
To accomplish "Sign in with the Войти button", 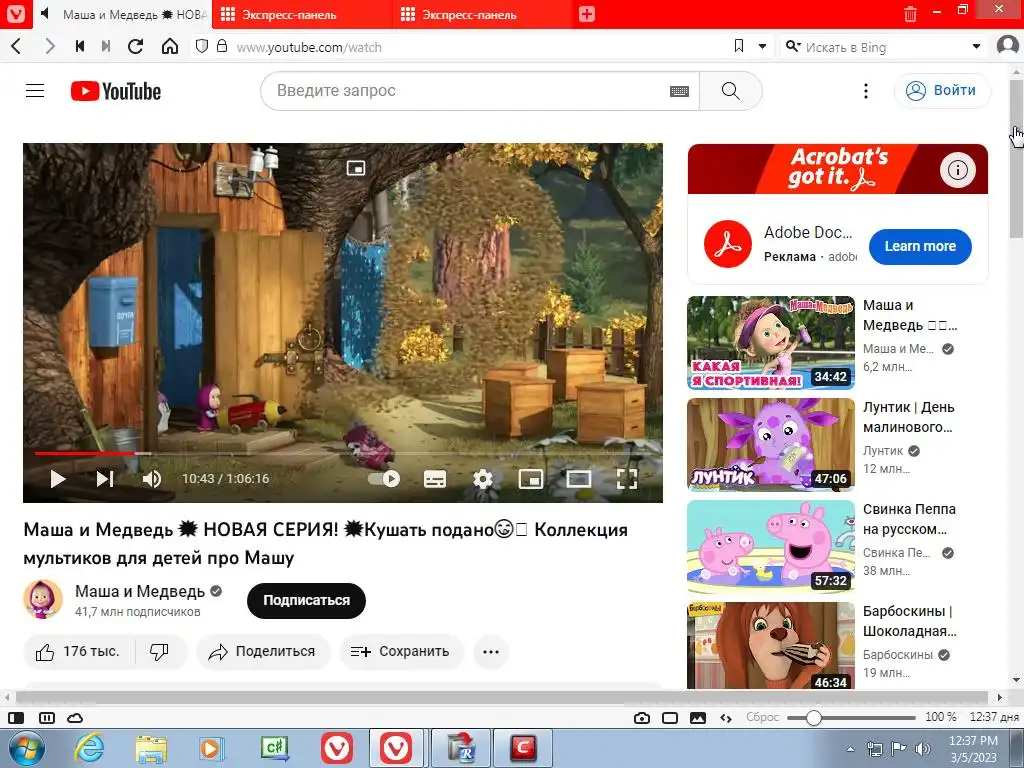I will tap(942, 91).
